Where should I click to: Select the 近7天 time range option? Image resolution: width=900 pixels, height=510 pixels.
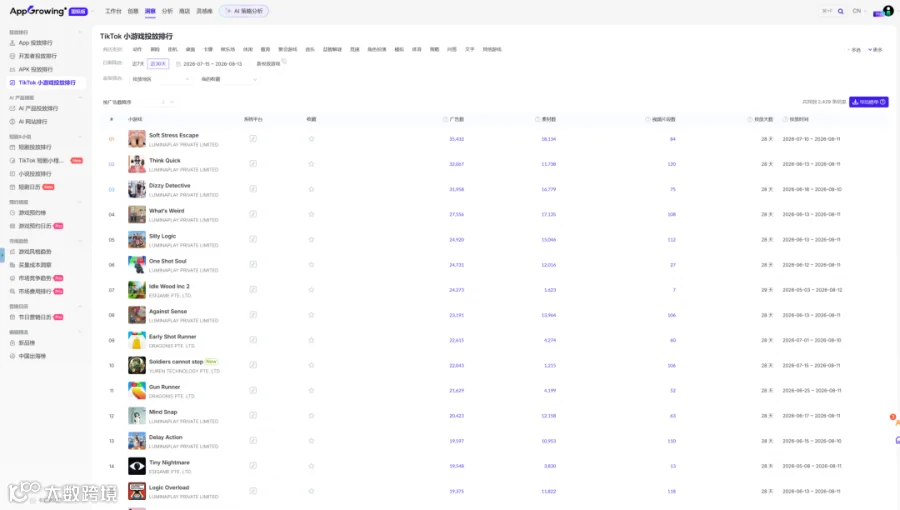coord(138,64)
